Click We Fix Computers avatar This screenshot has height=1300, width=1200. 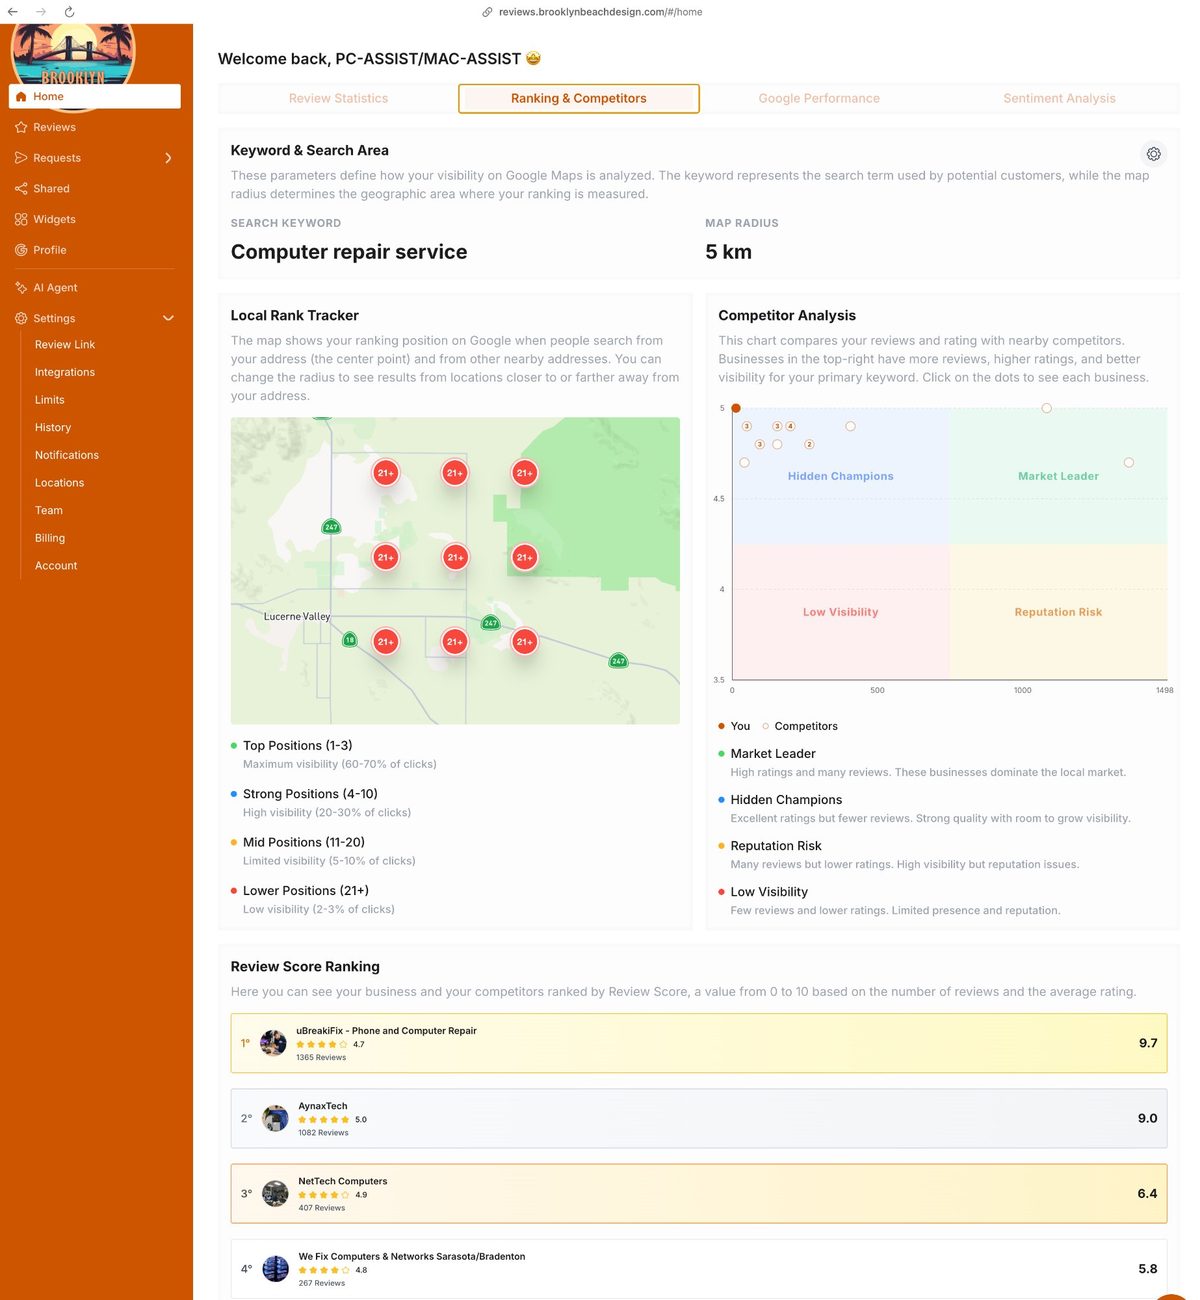(275, 1269)
